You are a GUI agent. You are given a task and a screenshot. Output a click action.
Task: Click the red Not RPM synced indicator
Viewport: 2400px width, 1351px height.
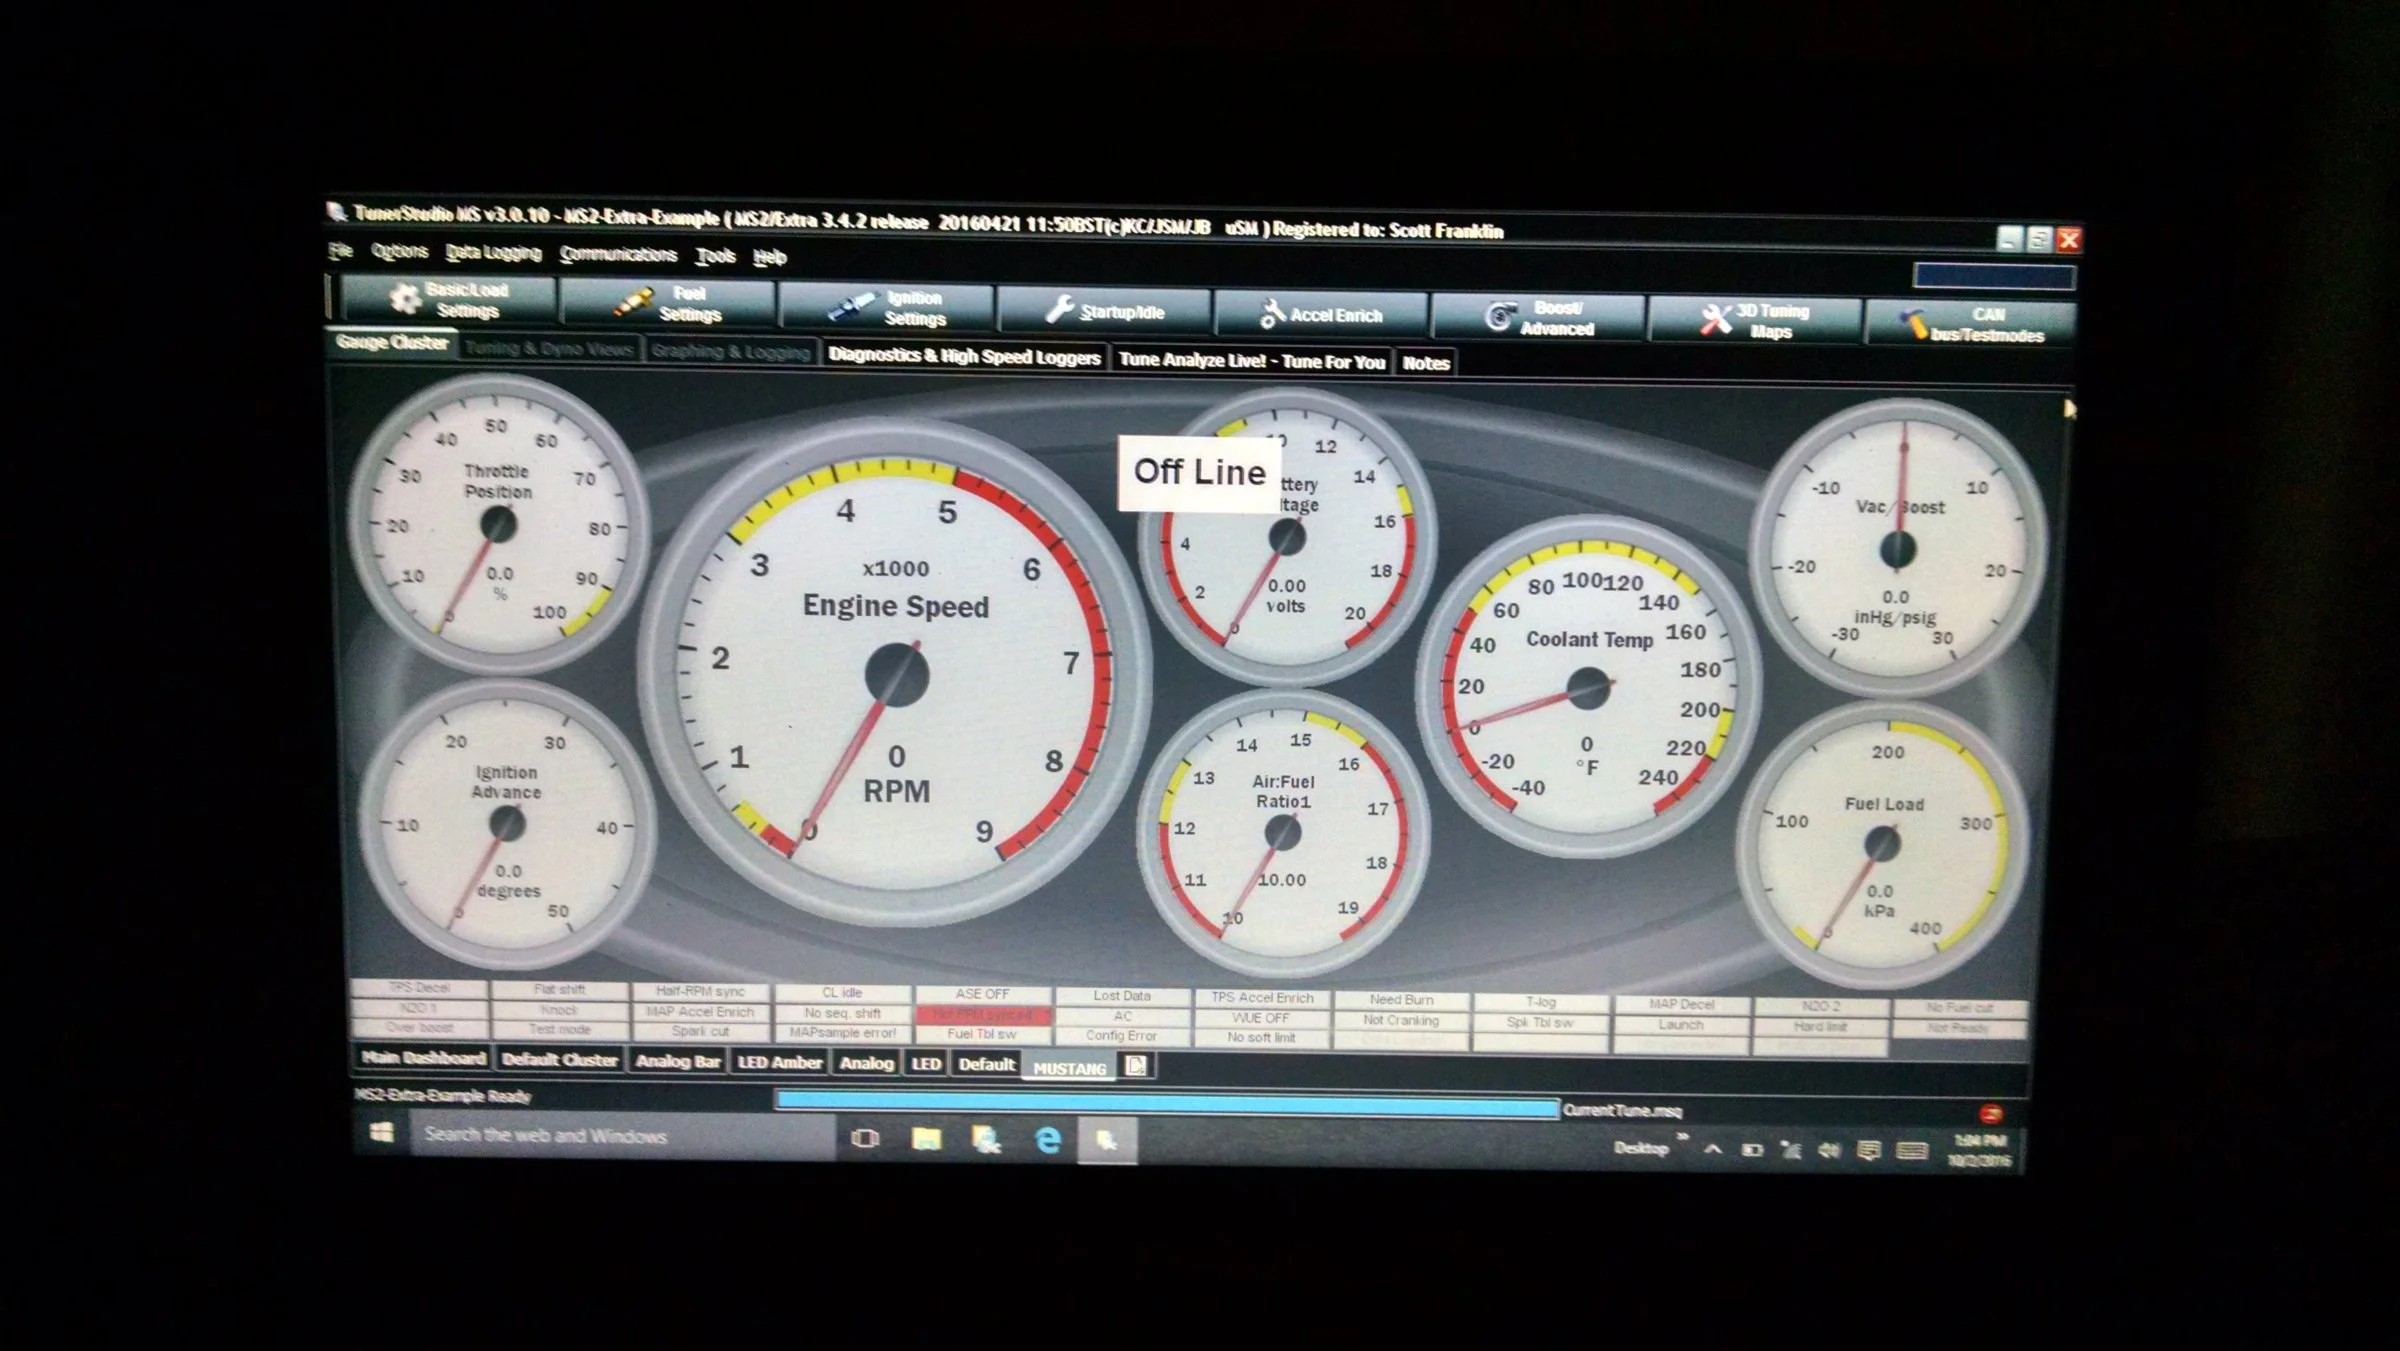pyautogui.click(x=982, y=1014)
